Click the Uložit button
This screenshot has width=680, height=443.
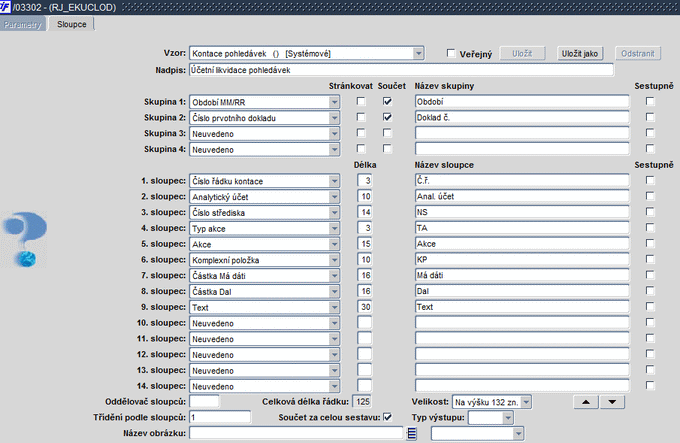point(522,53)
